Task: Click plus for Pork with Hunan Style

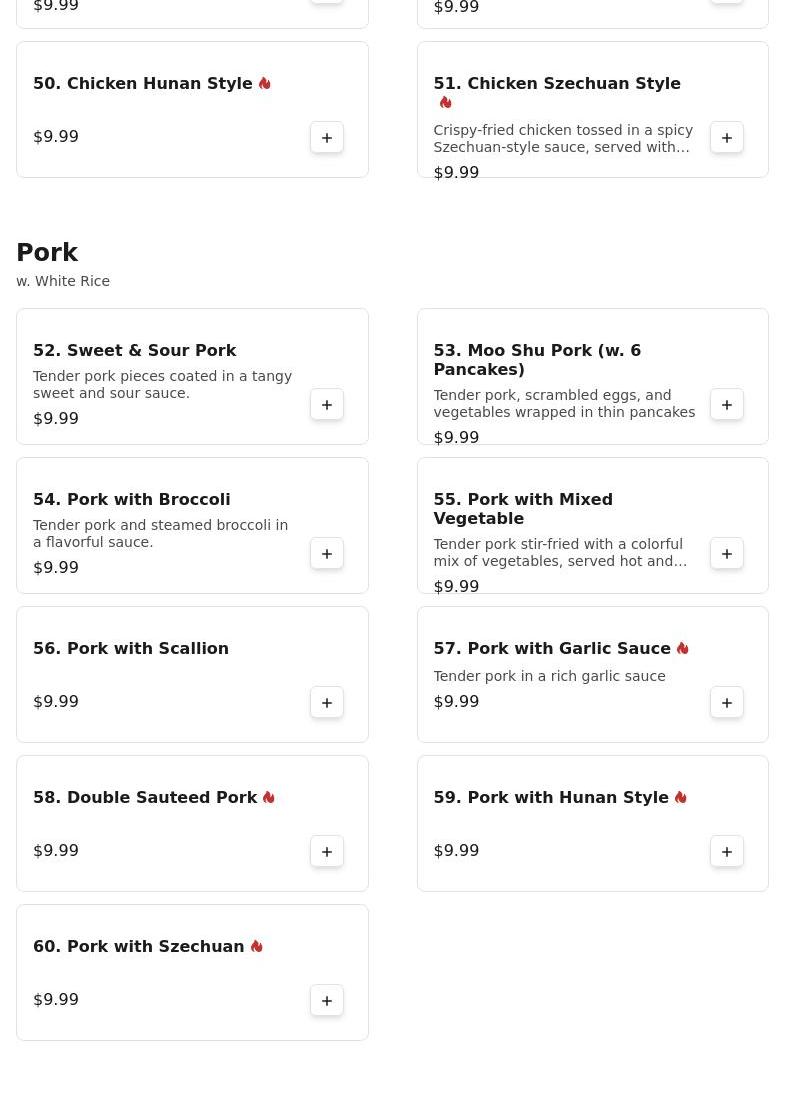Action: pos(727,852)
